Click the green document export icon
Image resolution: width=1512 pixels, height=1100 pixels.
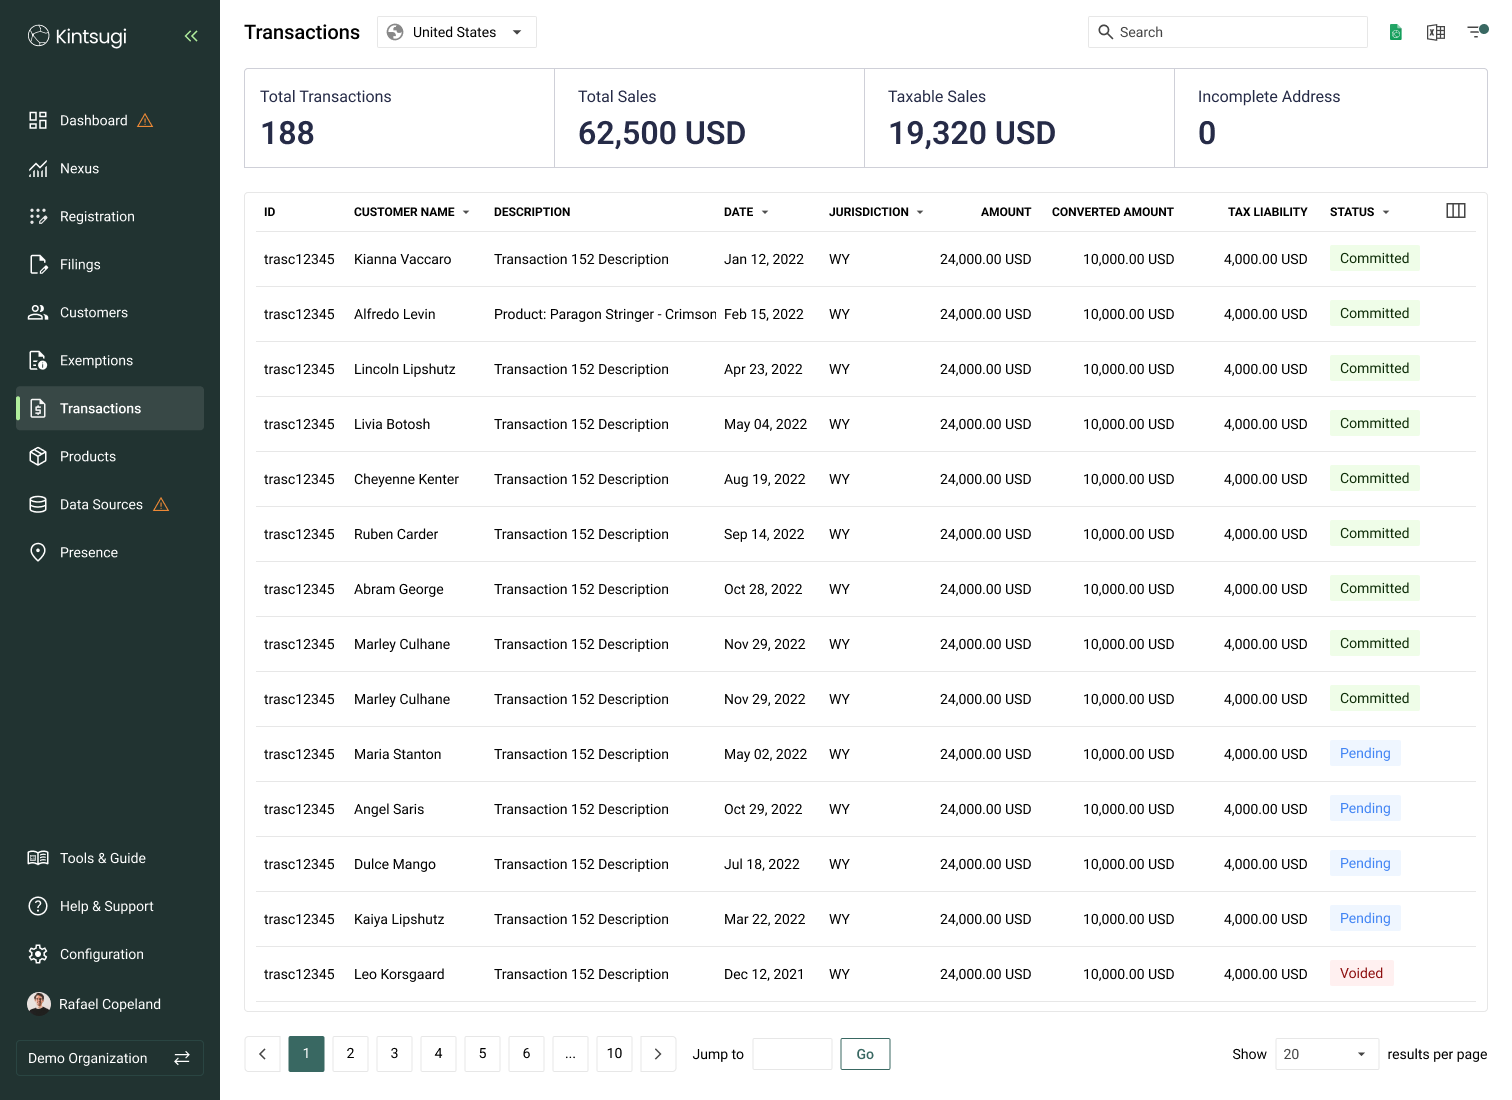[1396, 32]
